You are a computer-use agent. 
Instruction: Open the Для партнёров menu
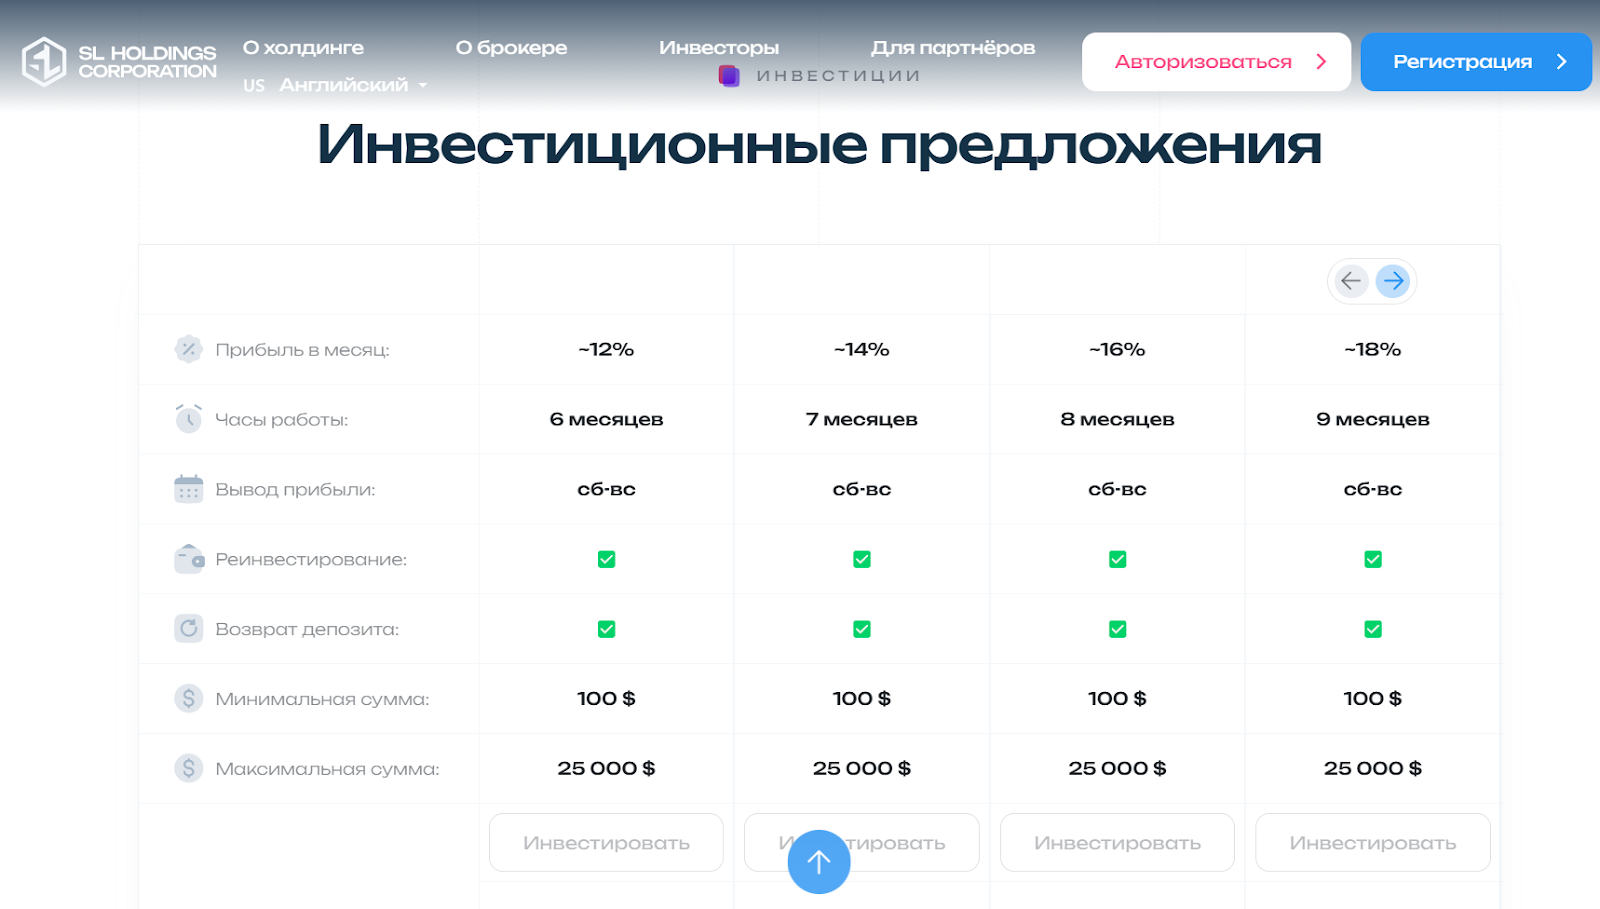tap(952, 48)
